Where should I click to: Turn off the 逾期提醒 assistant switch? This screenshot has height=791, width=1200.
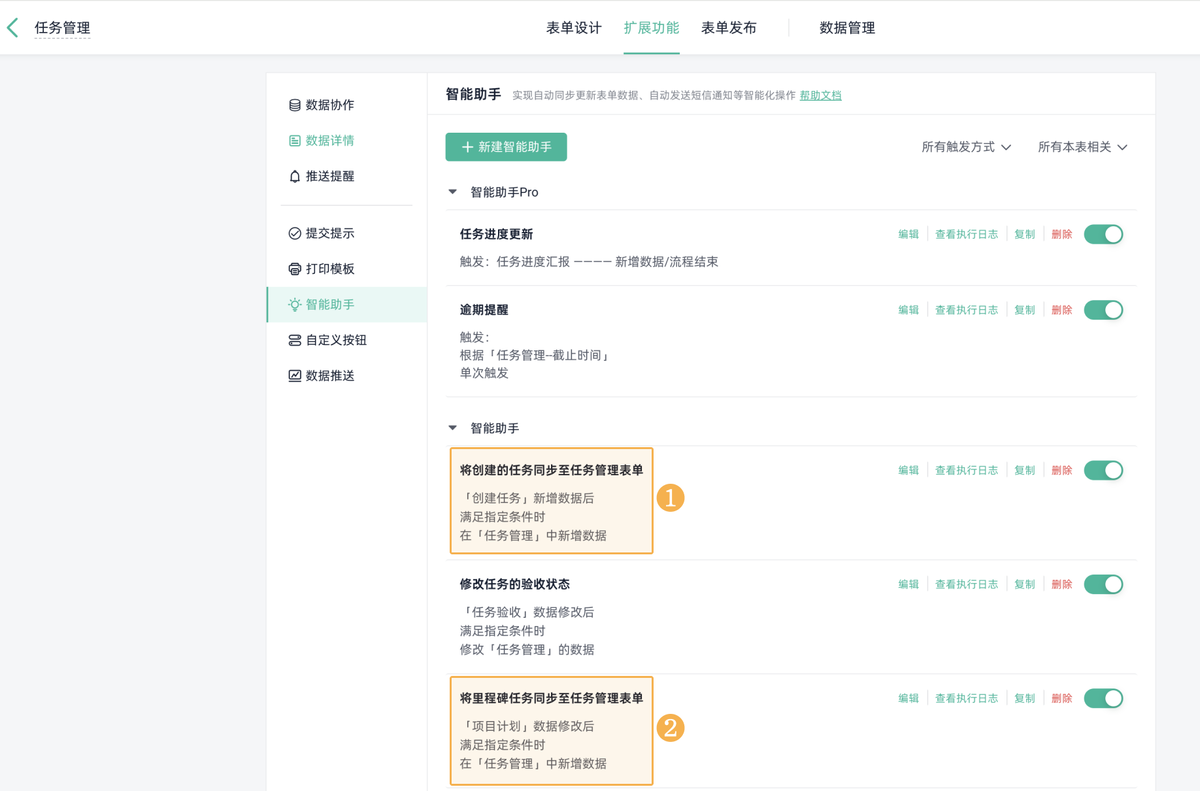[x=1103, y=309]
